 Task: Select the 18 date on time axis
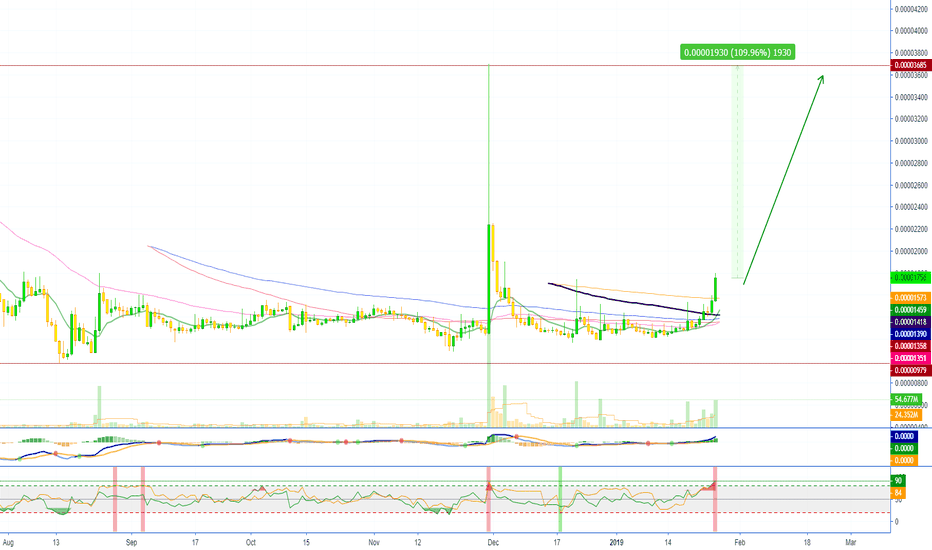coord(807,542)
